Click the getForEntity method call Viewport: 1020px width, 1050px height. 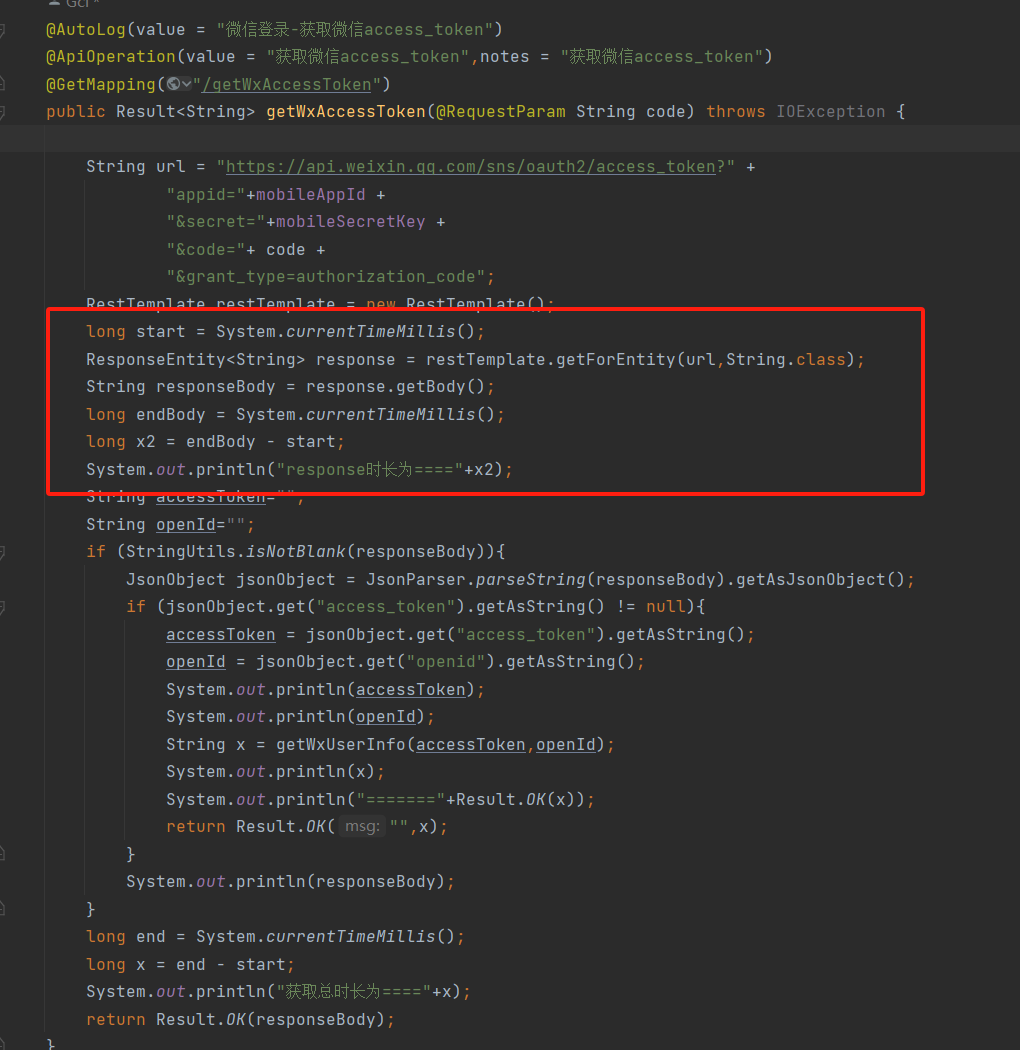coord(615,360)
